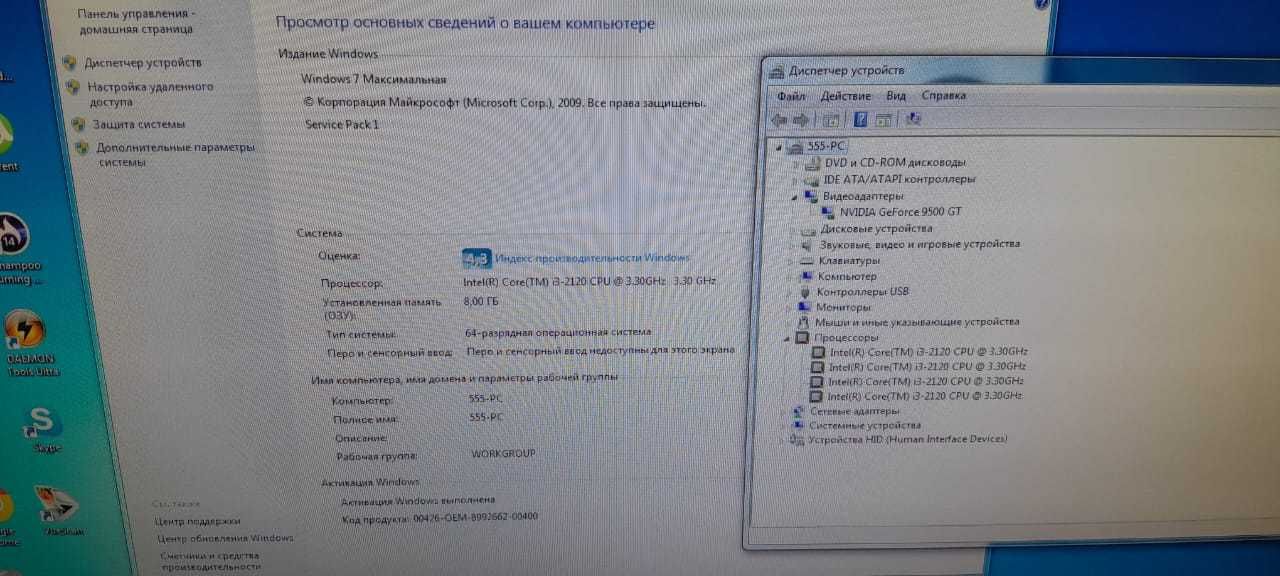Click the shield icon beside Защита системы

click(x=78, y=124)
